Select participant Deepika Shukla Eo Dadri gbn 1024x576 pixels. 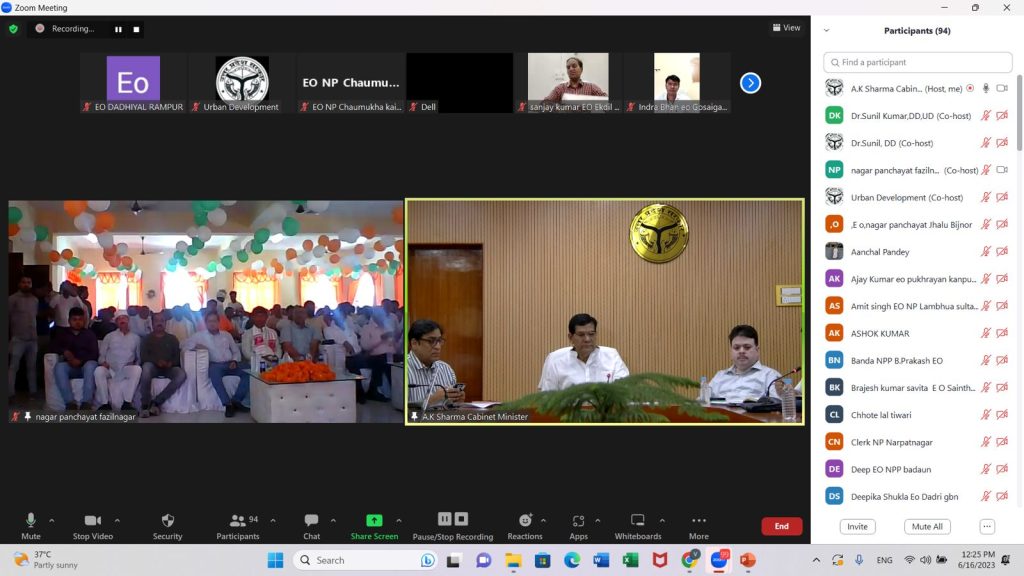pos(917,496)
